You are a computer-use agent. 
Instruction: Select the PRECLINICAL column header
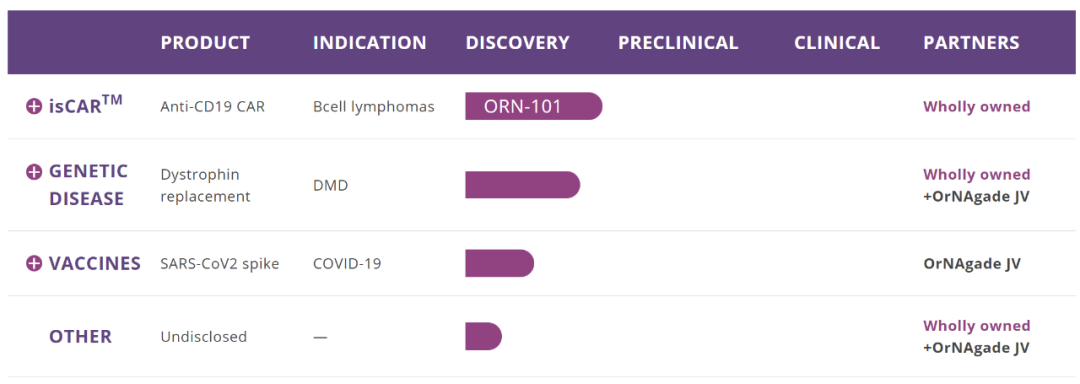coord(678,43)
